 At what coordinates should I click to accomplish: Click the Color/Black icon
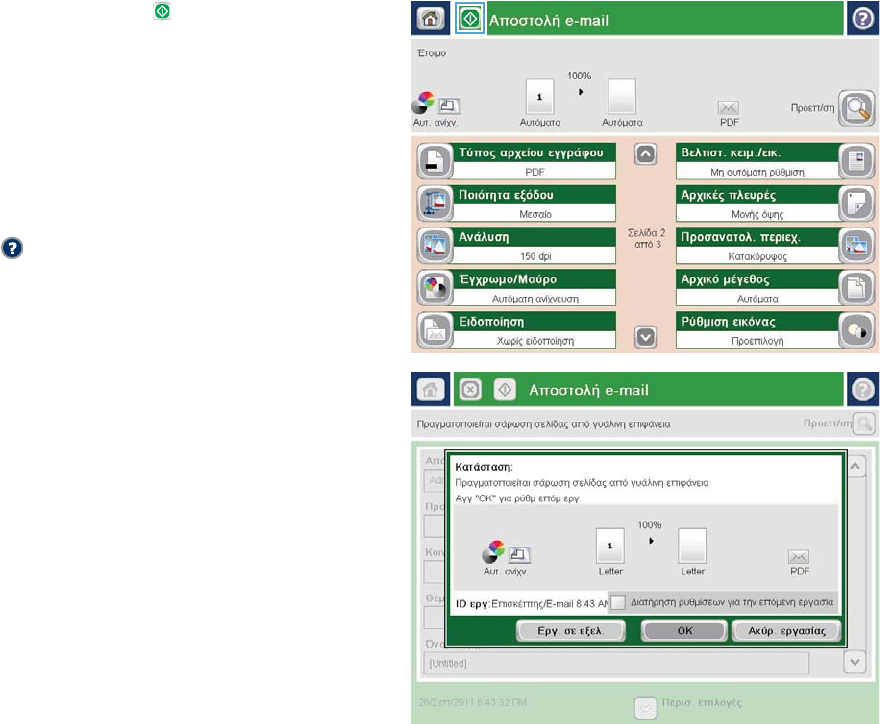pyautogui.click(x=432, y=289)
